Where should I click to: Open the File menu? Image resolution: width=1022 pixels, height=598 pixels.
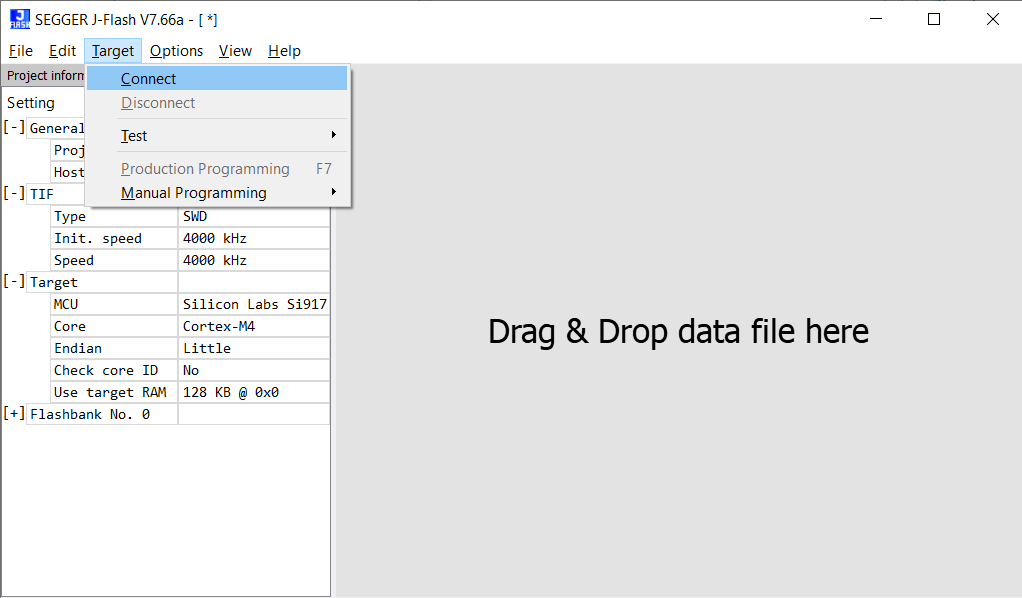pyautogui.click(x=21, y=51)
